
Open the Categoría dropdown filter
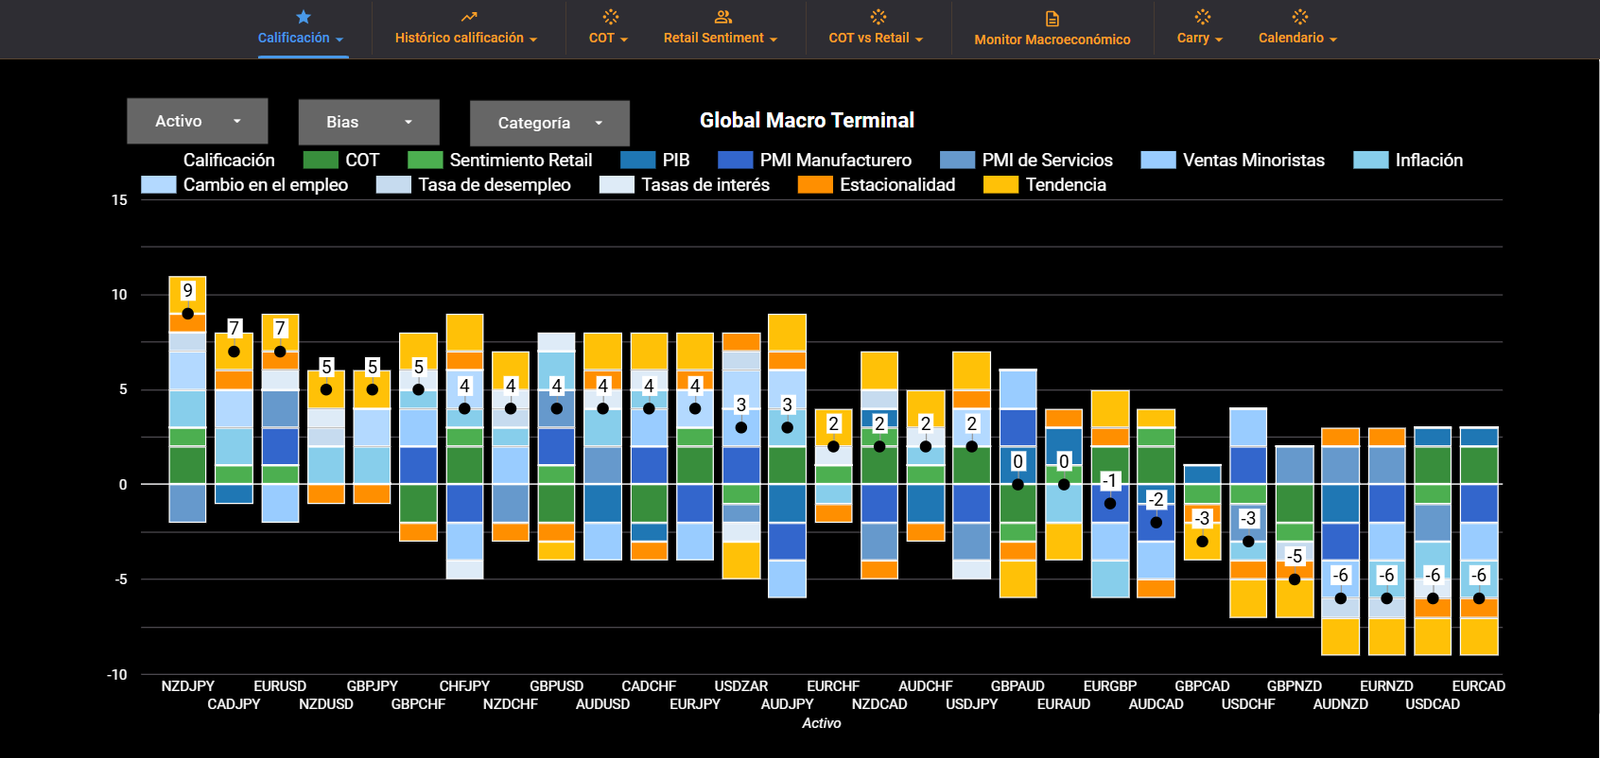pyautogui.click(x=549, y=123)
